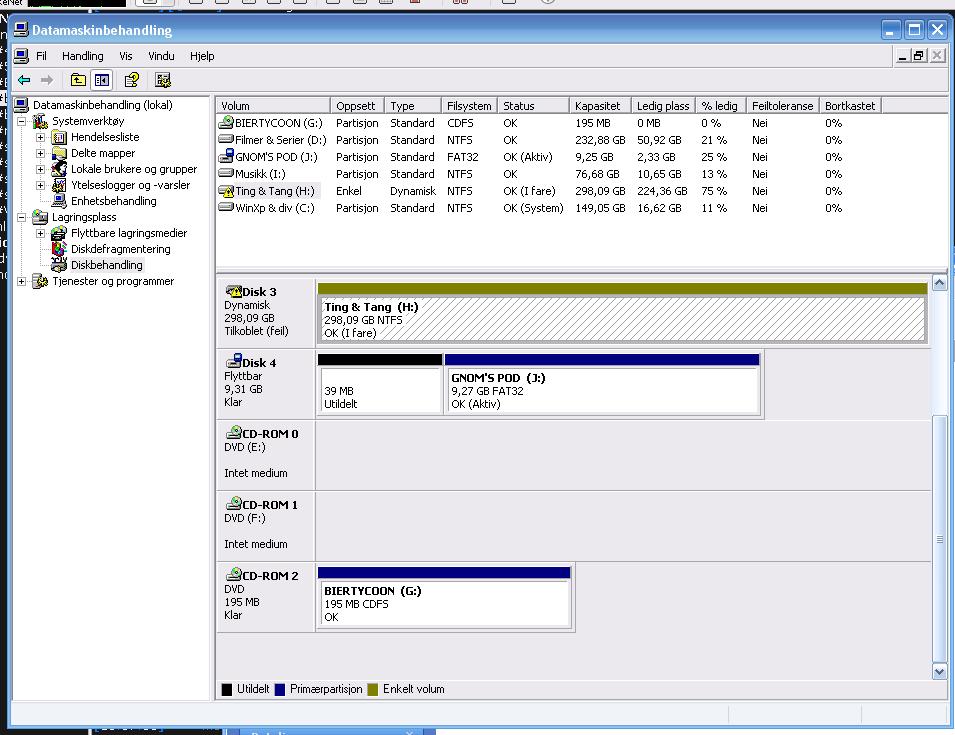Click the Flyttbare lagringsmedier icon

tap(59, 233)
